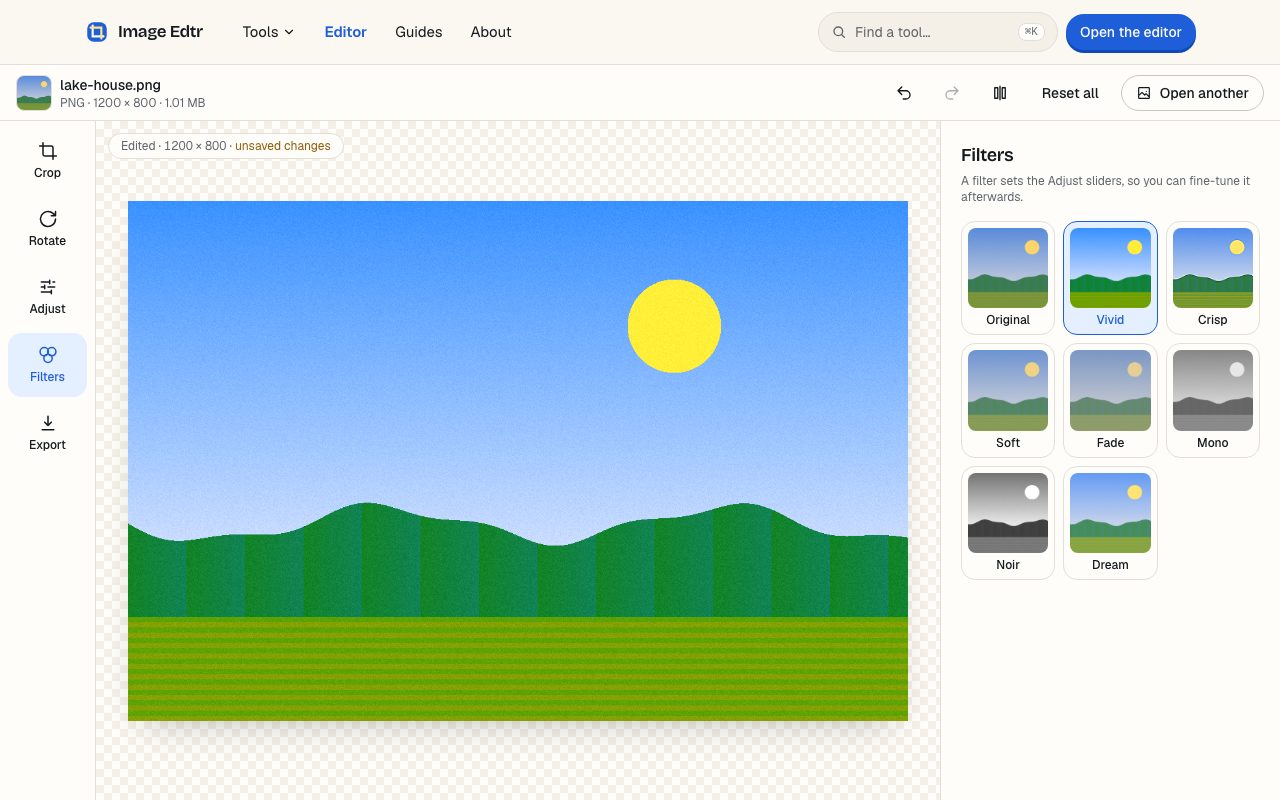Apply the Crisp filter thumbnail
Screen dimensions: 1280x800
[1212, 278]
